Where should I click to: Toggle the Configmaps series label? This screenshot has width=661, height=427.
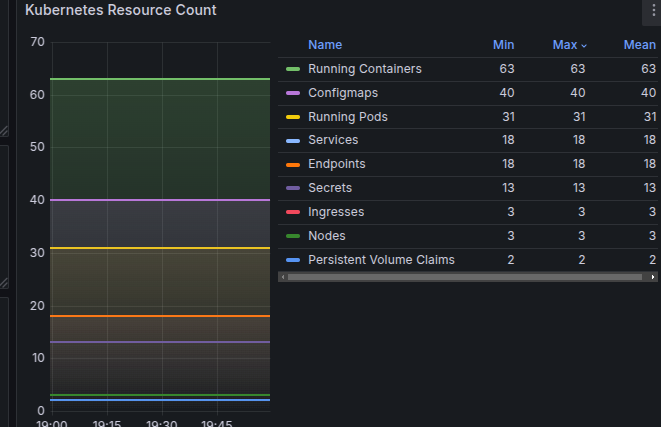pyautogui.click(x=343, y=93)
